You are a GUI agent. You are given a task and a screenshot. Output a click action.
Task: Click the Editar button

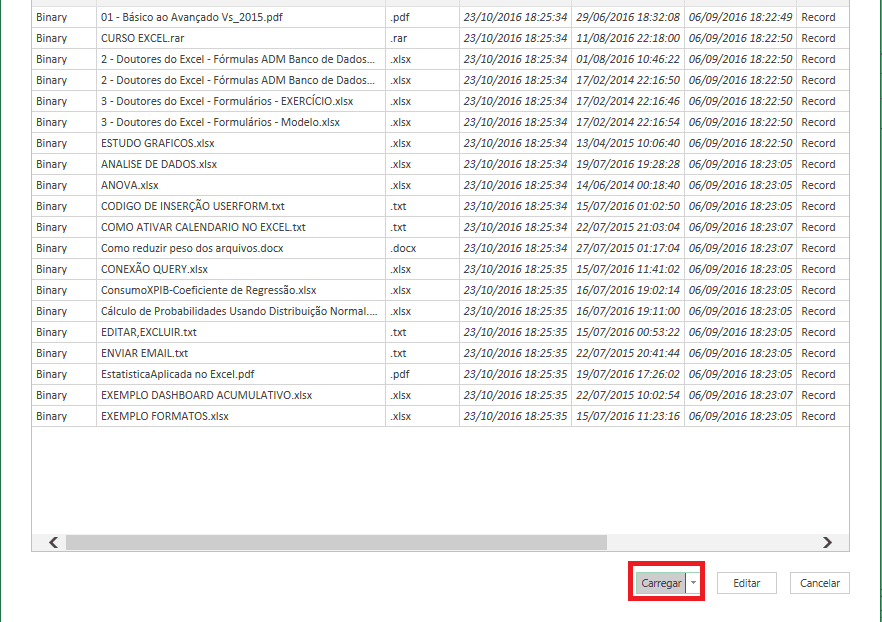coord(746,583)
